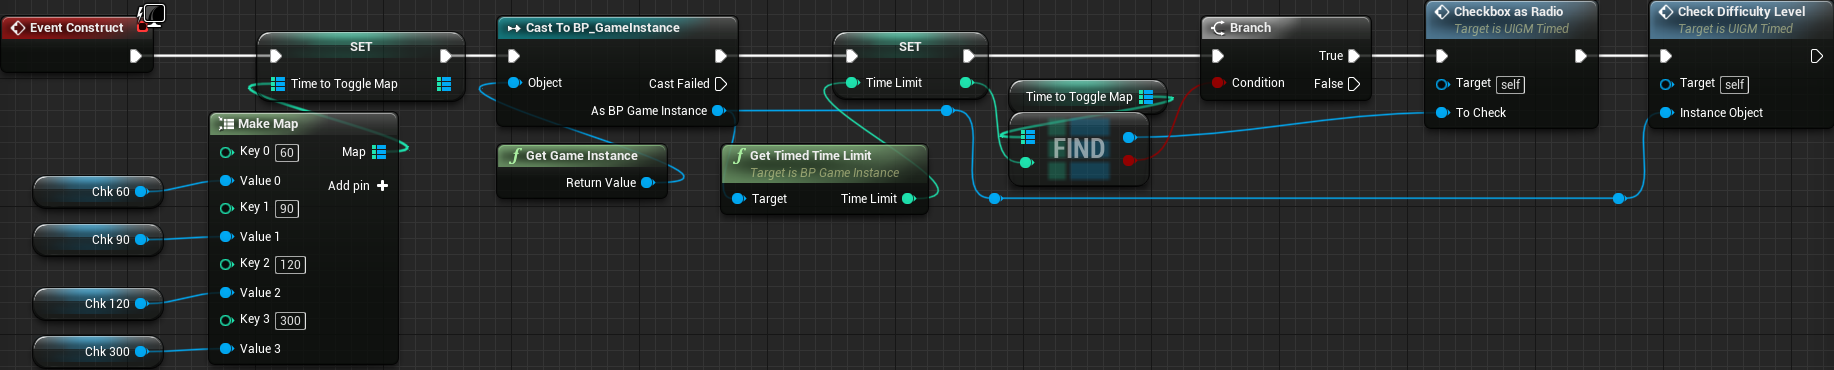Click the first SET node's input exec pin
The height and width of the screenshot is (370, 1834).
pos(276,56)
